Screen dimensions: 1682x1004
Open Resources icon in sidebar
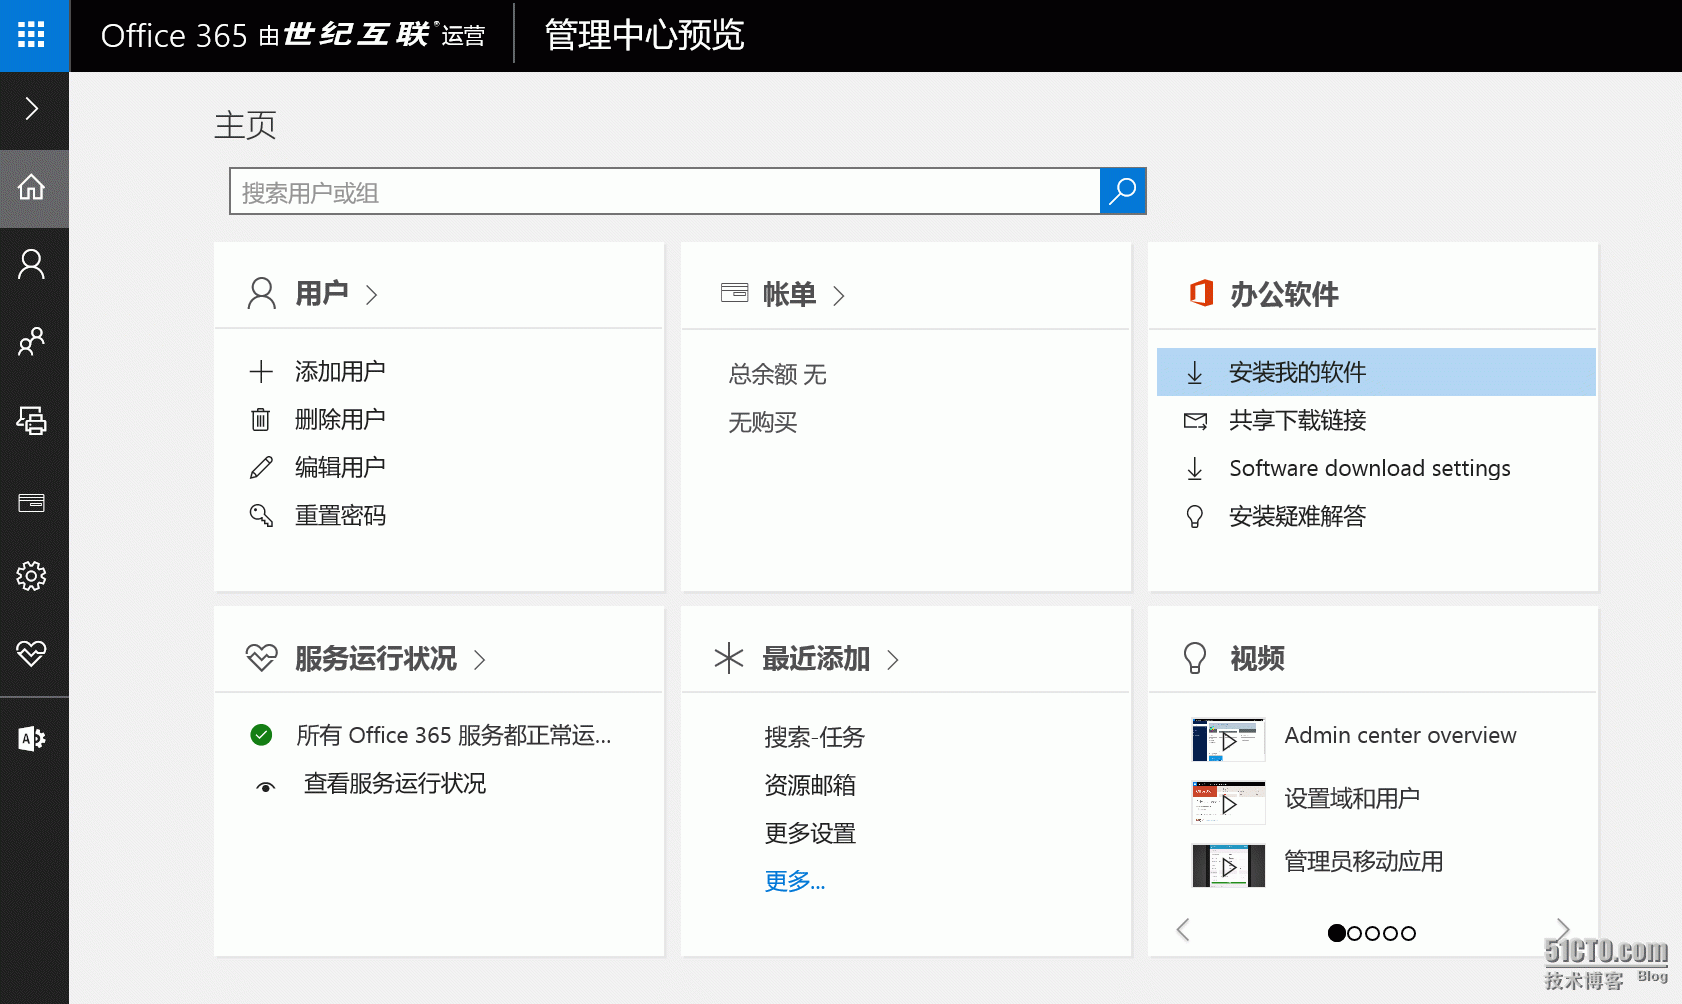click(31, 421)
